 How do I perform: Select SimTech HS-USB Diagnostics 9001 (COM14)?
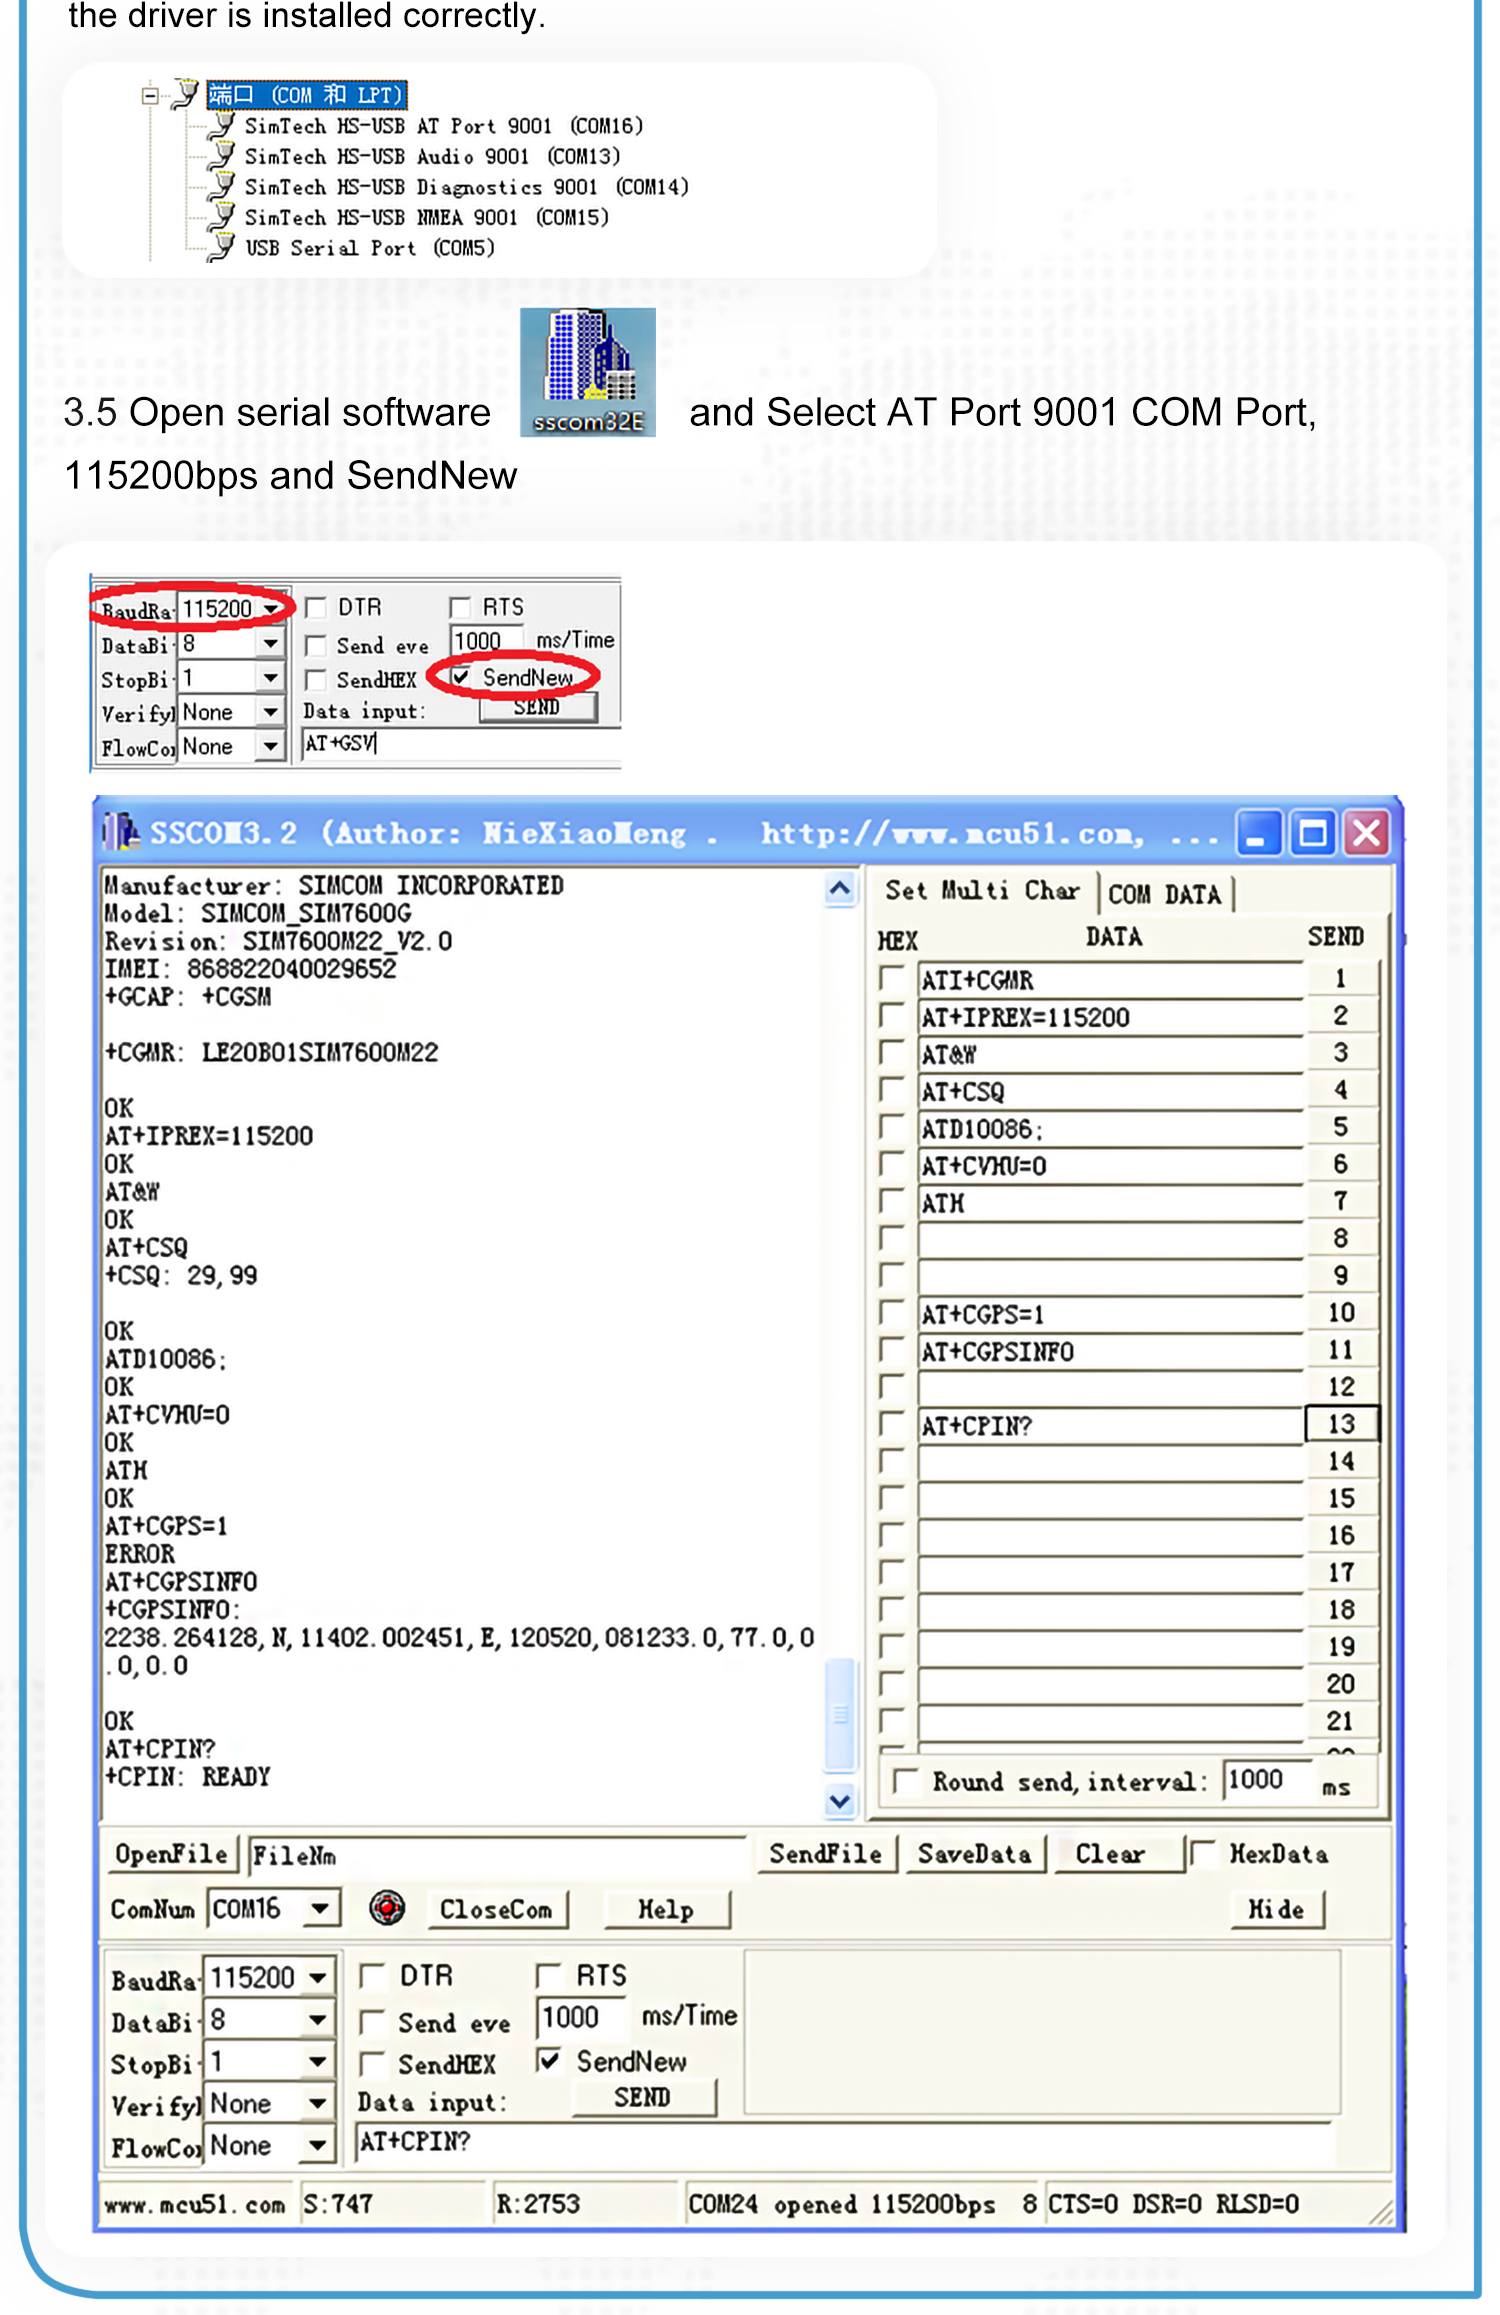click(466, 187)
